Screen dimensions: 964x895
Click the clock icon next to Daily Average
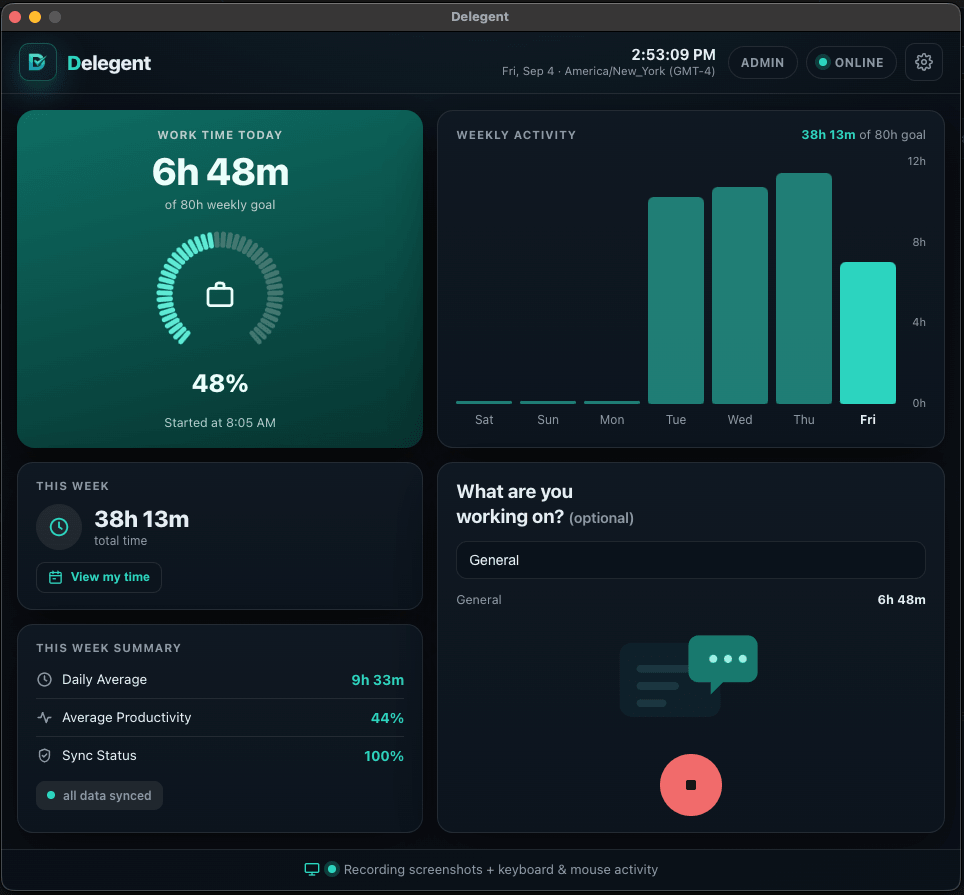pyautogui.click(x=44, y=679)
